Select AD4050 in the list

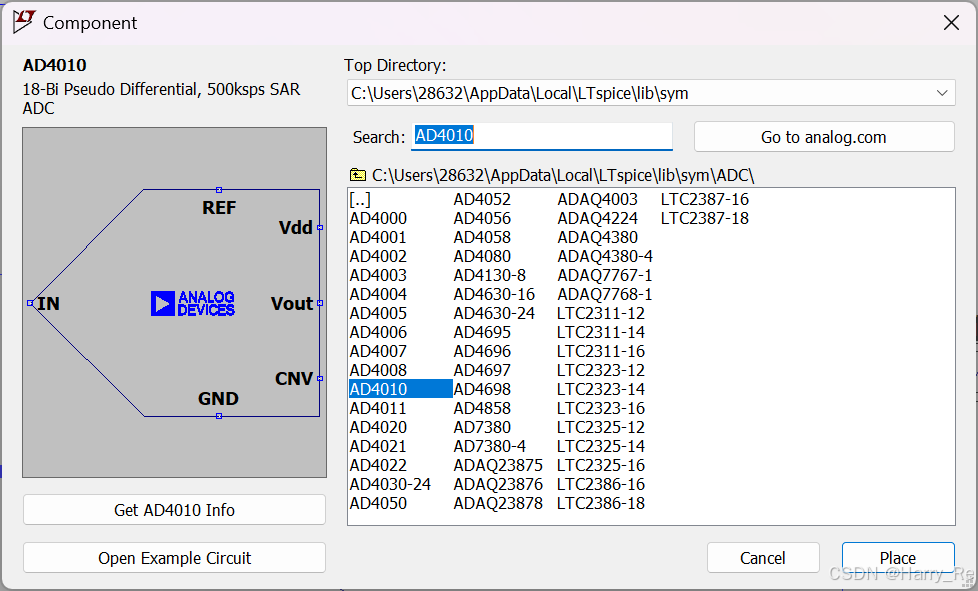(x=378, y=504)
